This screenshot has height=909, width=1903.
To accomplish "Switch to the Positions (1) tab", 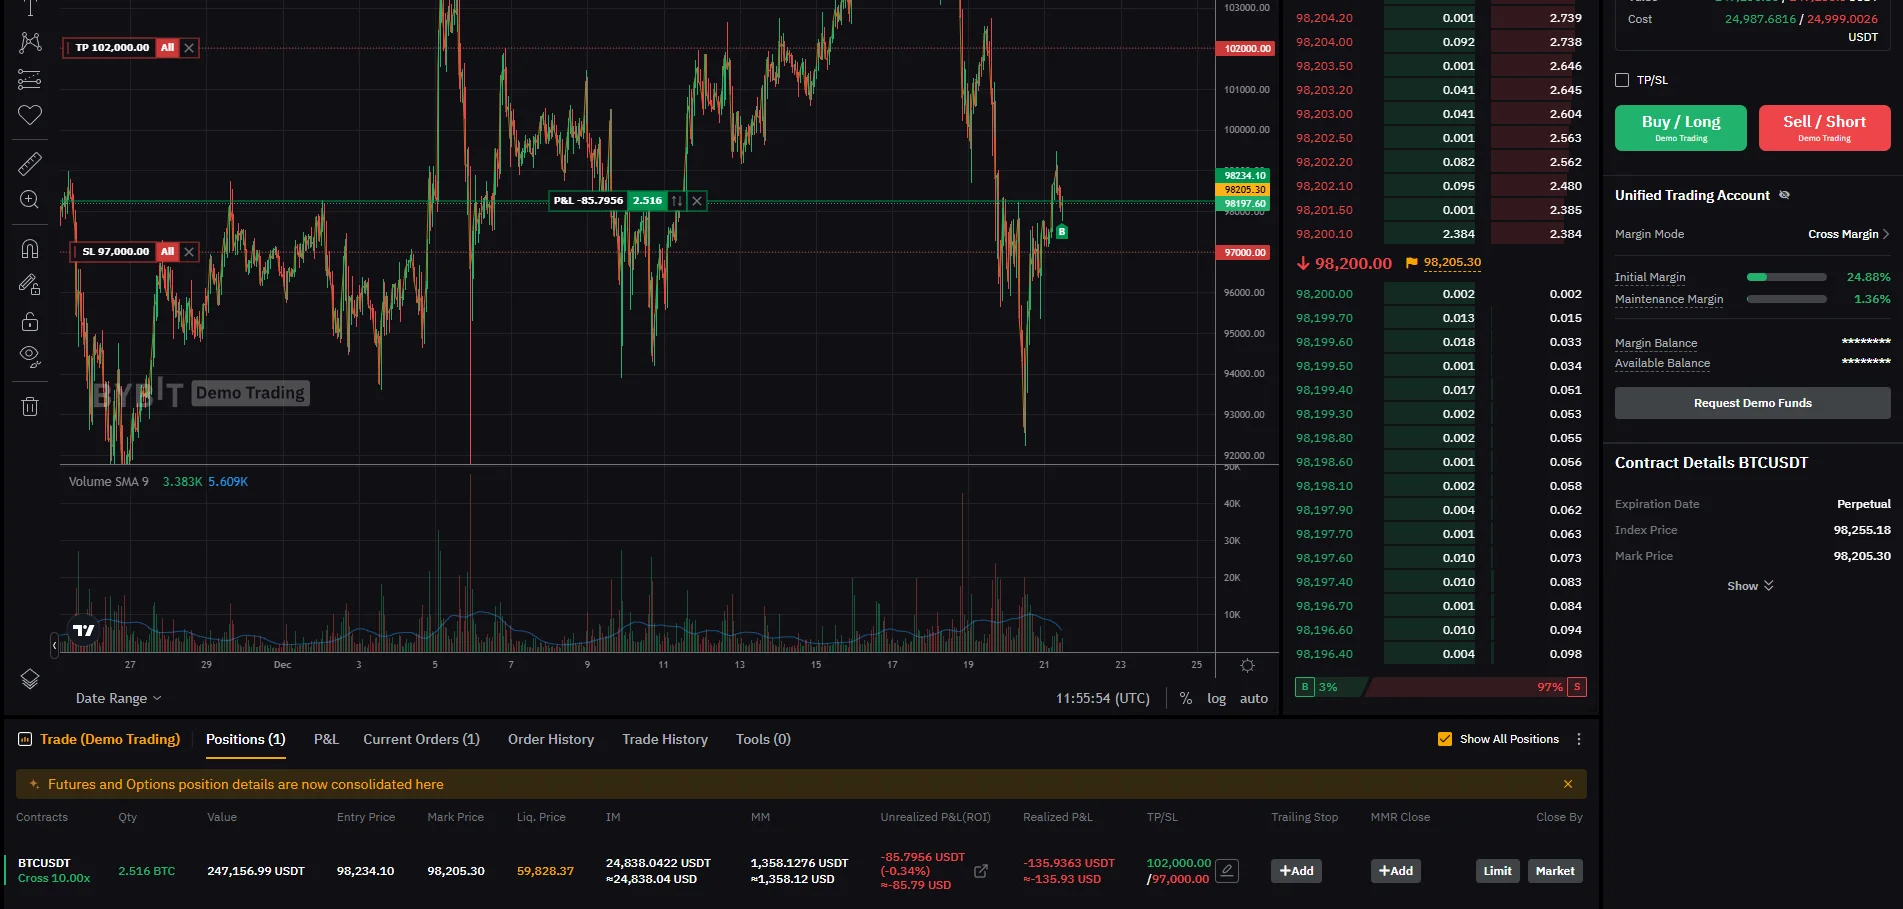I will pos(246,739).
